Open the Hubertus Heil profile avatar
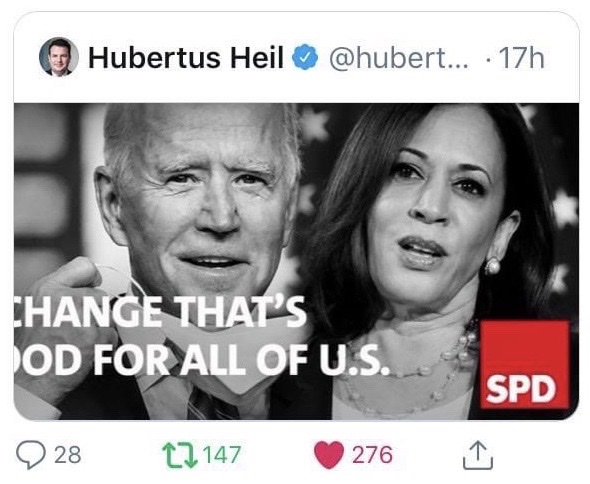This screenshot has width=590, height=484. click(59, 57)
